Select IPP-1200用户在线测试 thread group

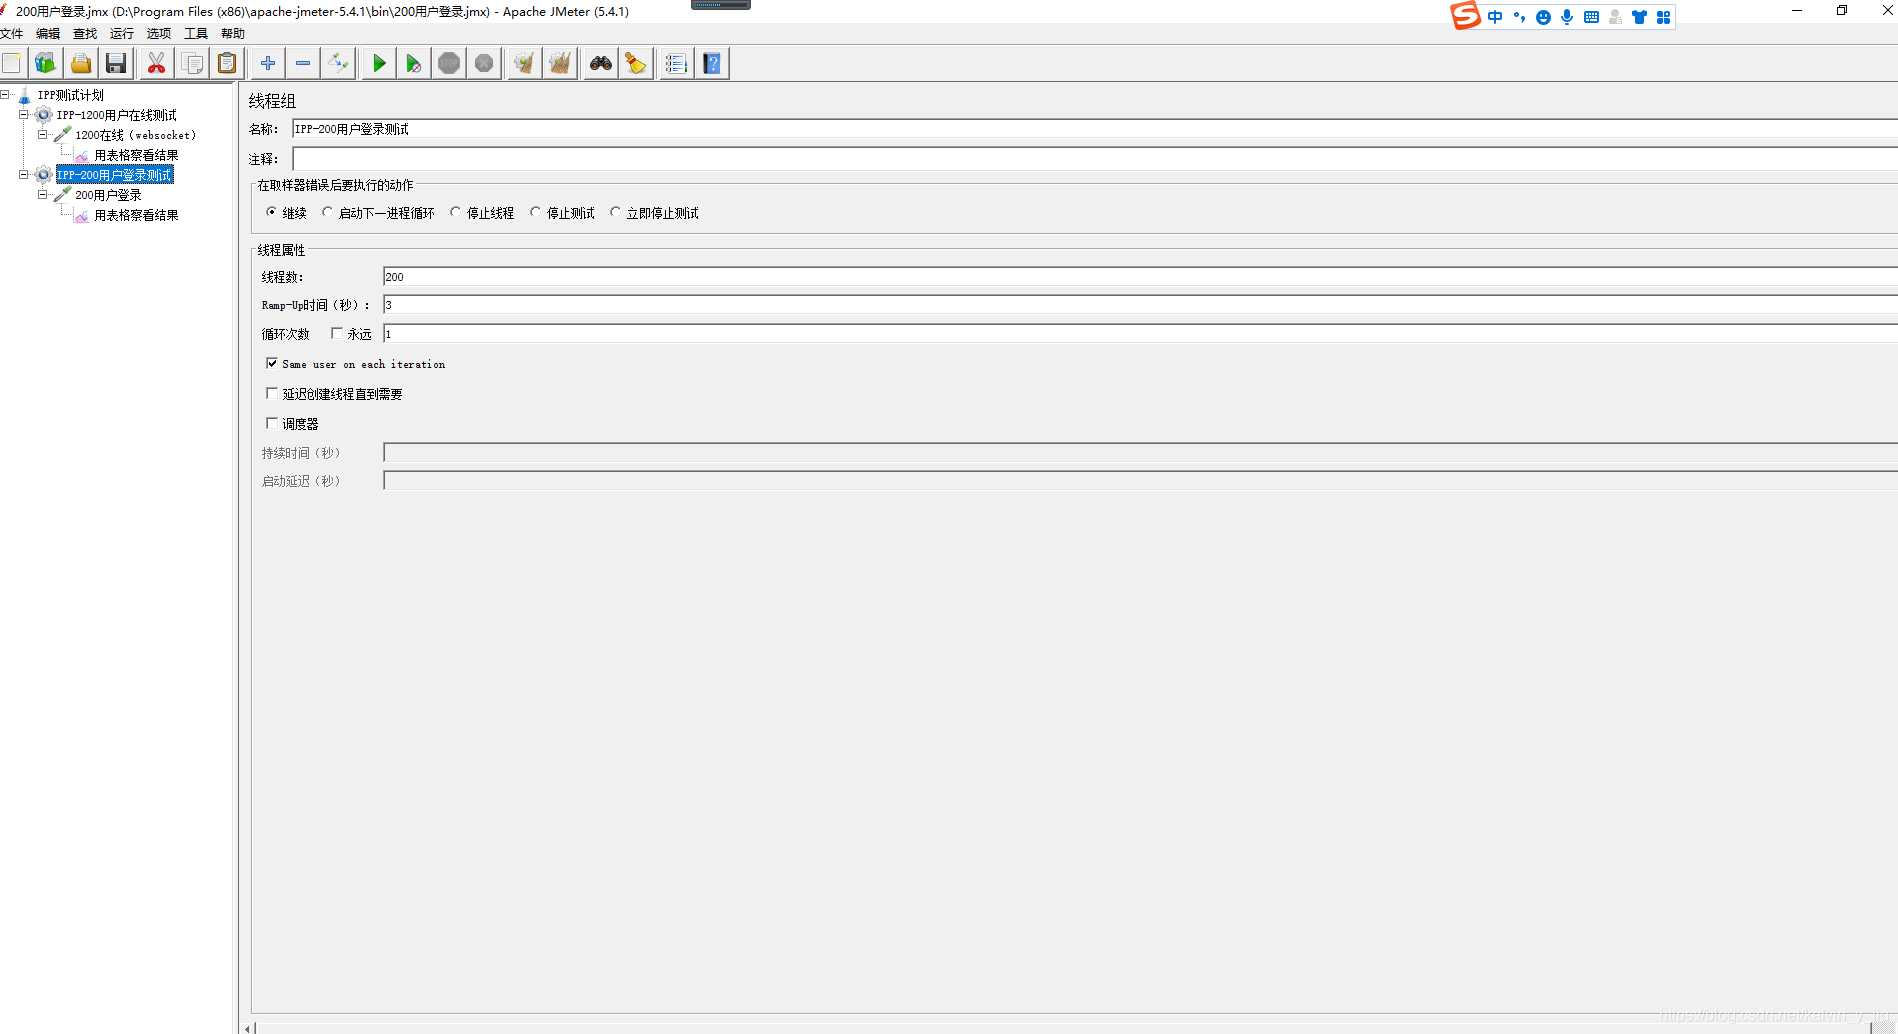(x=116, y=115)
